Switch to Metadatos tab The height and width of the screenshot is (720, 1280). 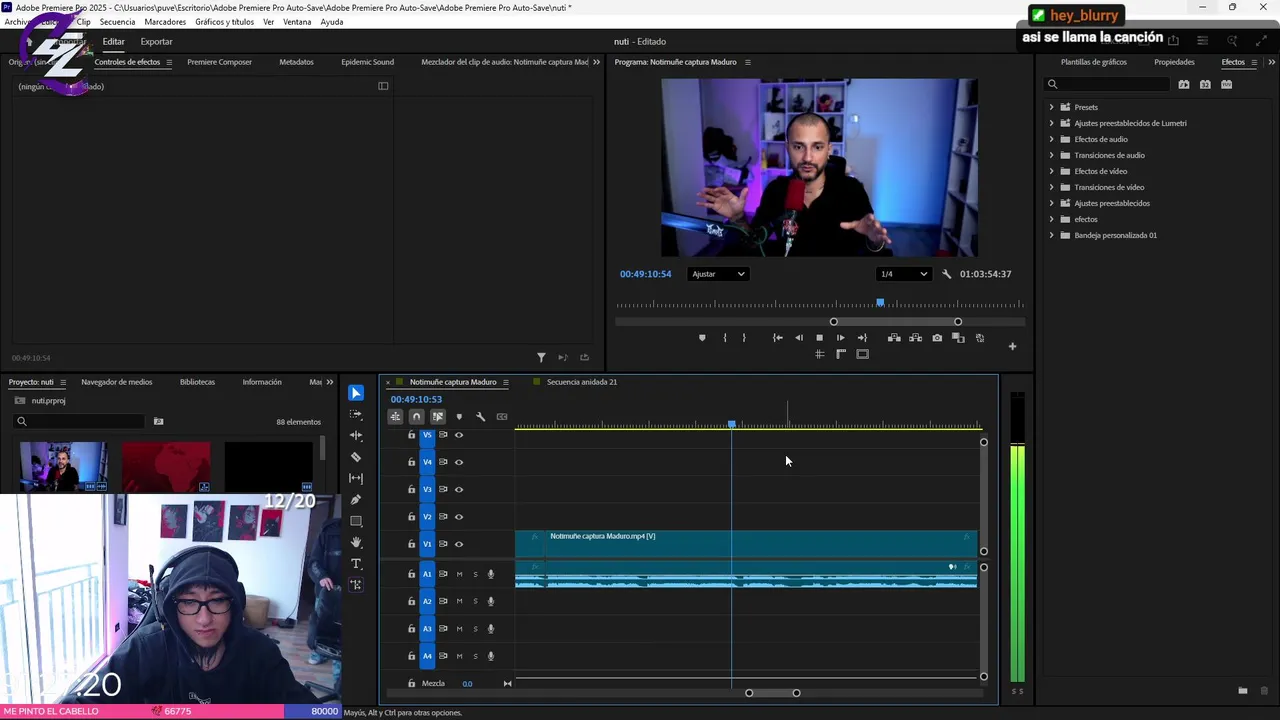tap(296, 62)
